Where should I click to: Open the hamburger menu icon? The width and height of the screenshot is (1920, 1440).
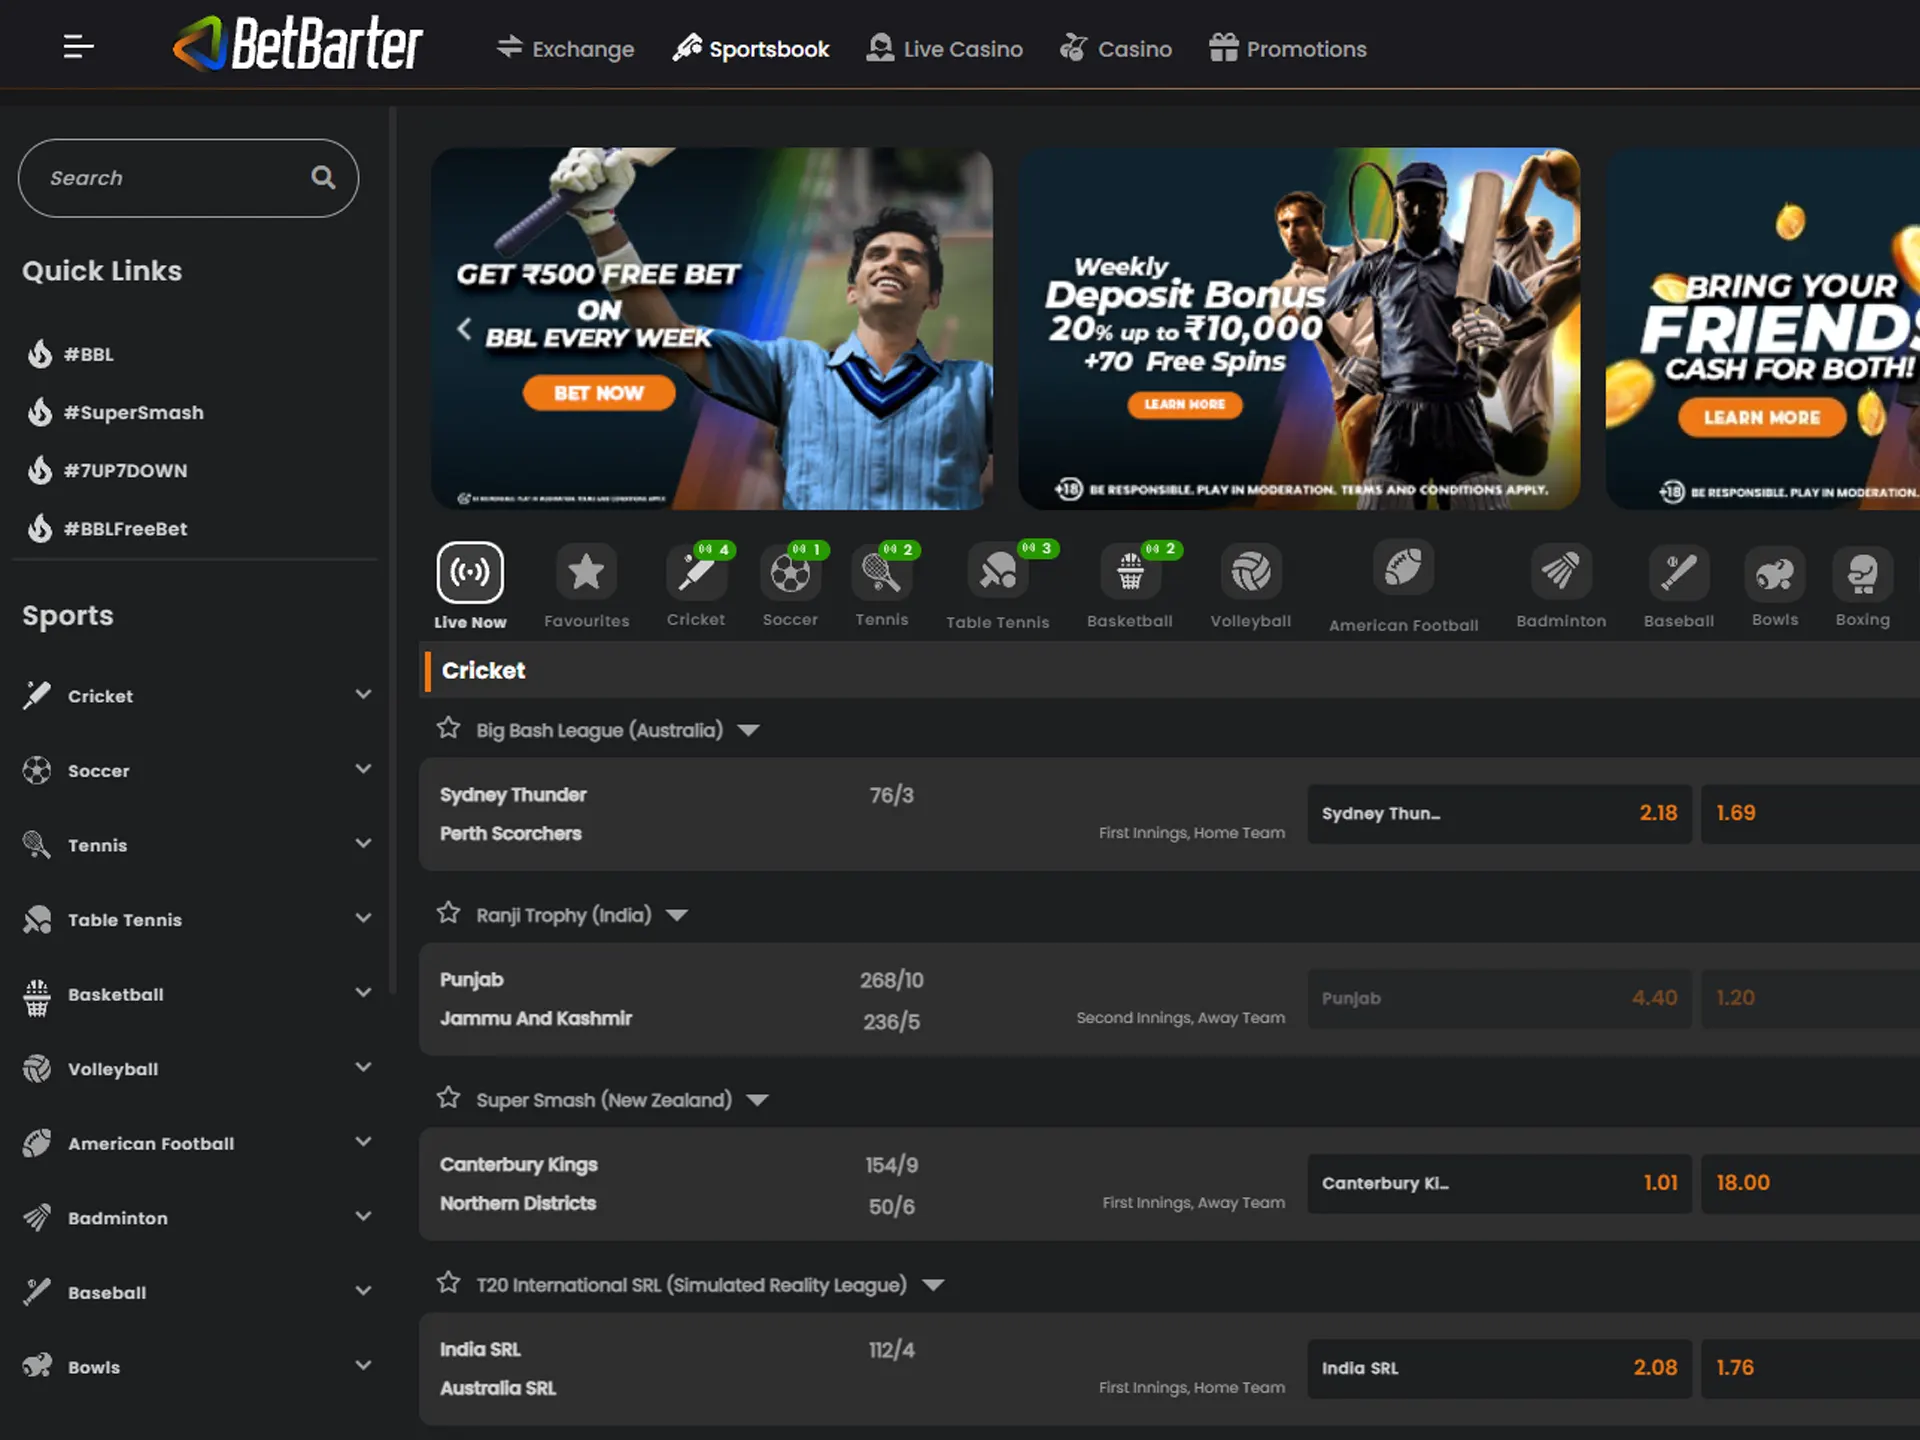pos(78,46)
